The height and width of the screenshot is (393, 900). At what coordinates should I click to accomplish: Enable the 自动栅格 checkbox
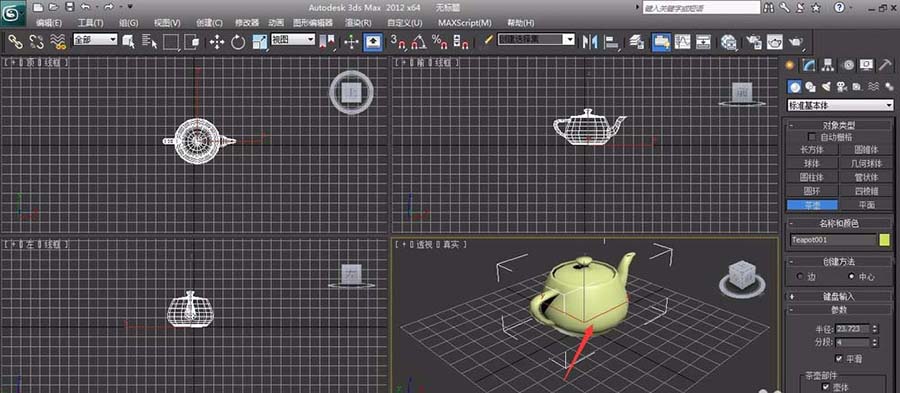click(812, 137)
